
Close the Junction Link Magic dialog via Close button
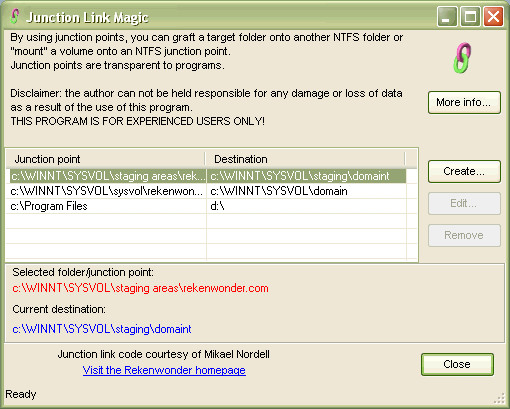(457, 364)
